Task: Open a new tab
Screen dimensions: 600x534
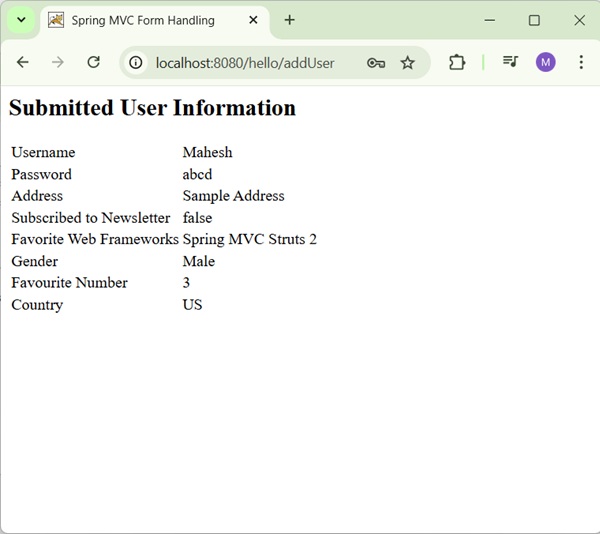Action: coord(289,20)
